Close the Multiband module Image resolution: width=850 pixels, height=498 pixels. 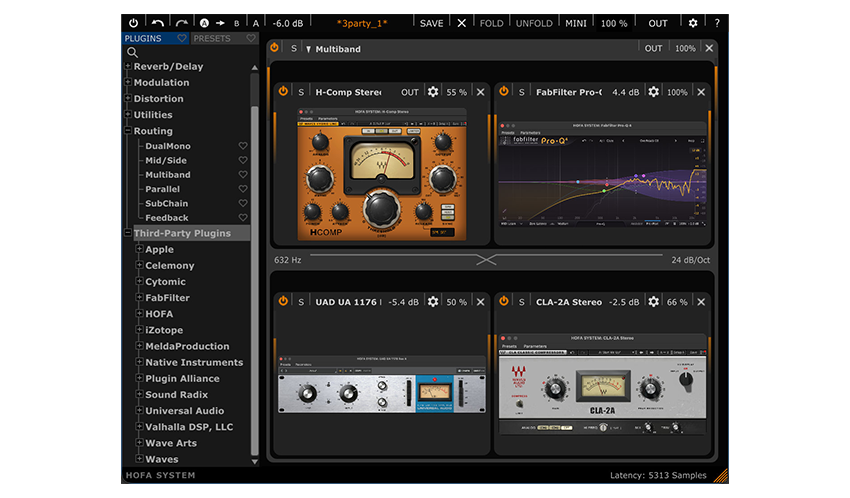(709, 48)
